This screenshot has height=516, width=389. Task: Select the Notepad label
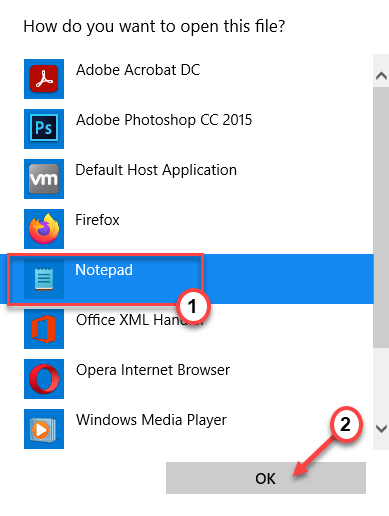pos(104,270)
